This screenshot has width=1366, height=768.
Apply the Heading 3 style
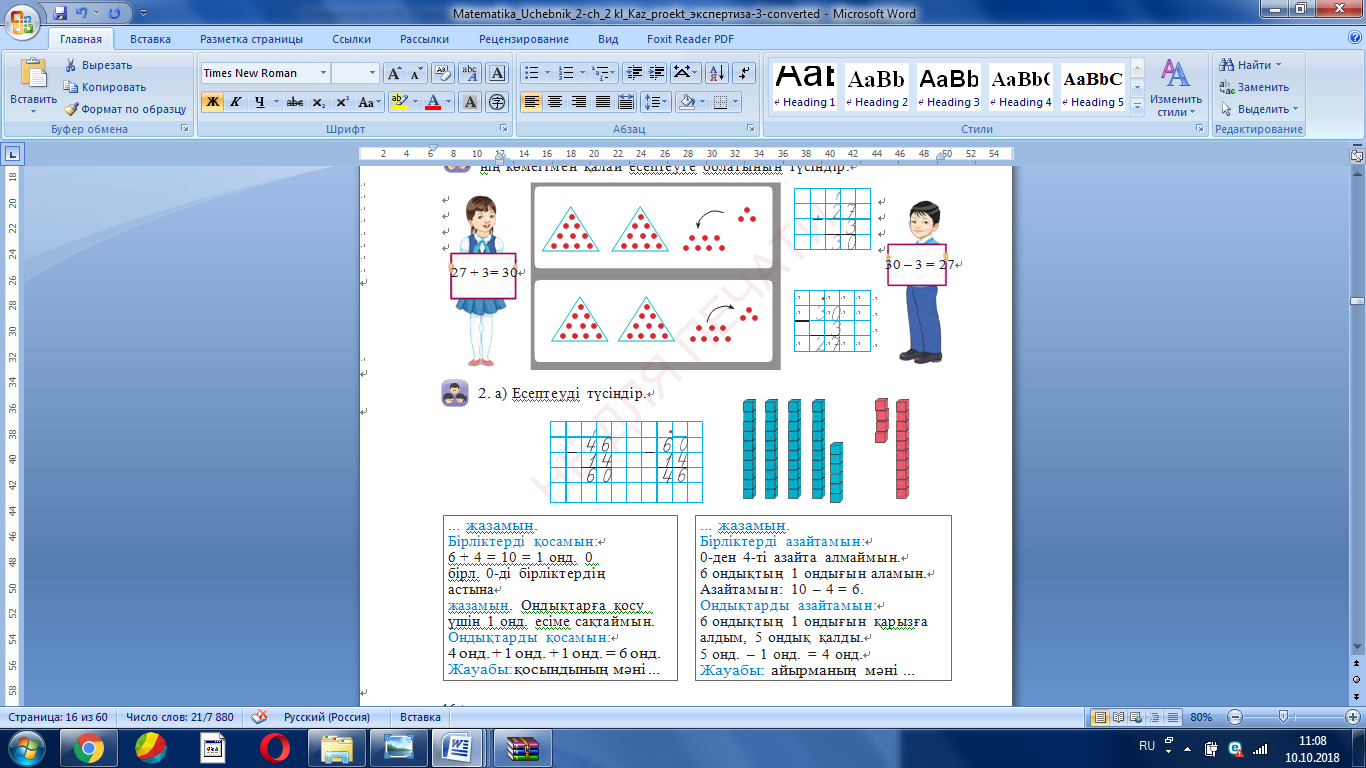949,87
